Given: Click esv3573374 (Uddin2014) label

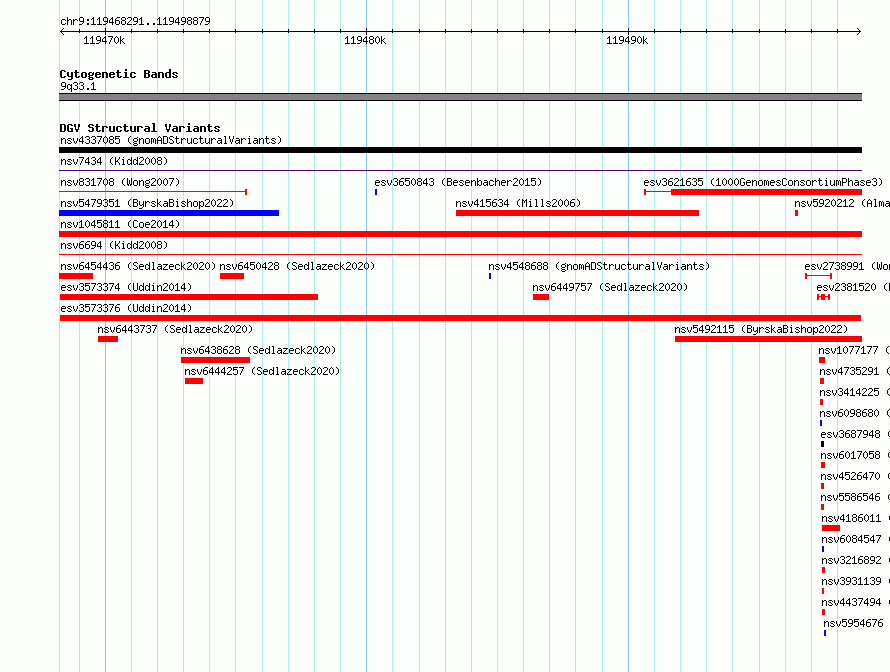Looking at the screenshot, I should tap(126, 287).
